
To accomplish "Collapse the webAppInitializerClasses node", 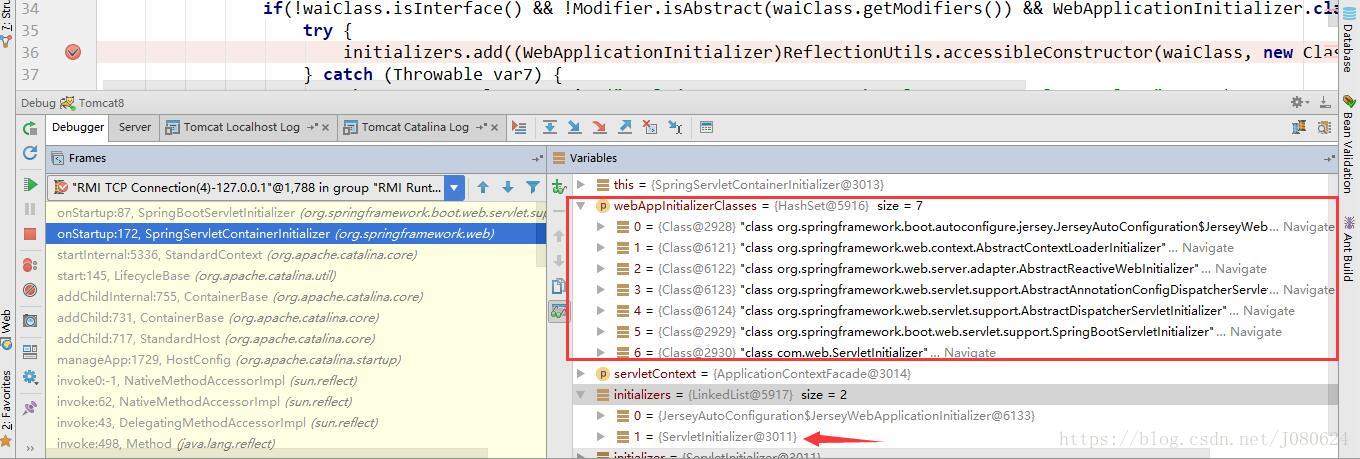I will coord(581,205).
